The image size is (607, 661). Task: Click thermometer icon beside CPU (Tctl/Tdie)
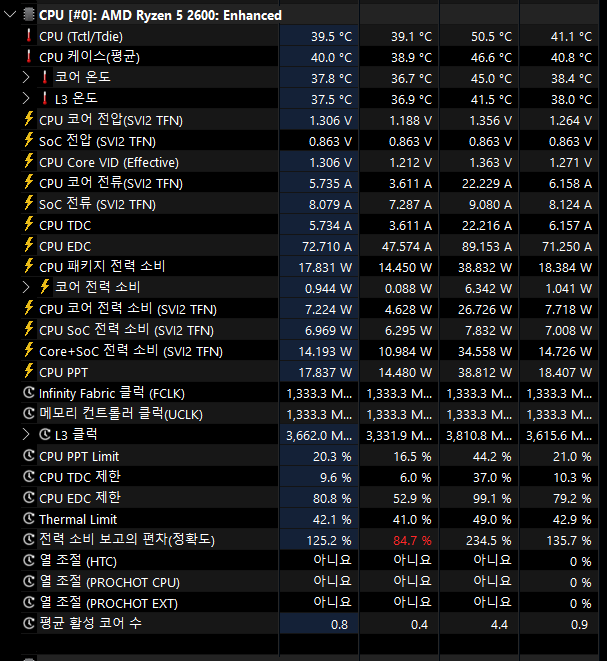pyautogui.click(x=29, y=36)
